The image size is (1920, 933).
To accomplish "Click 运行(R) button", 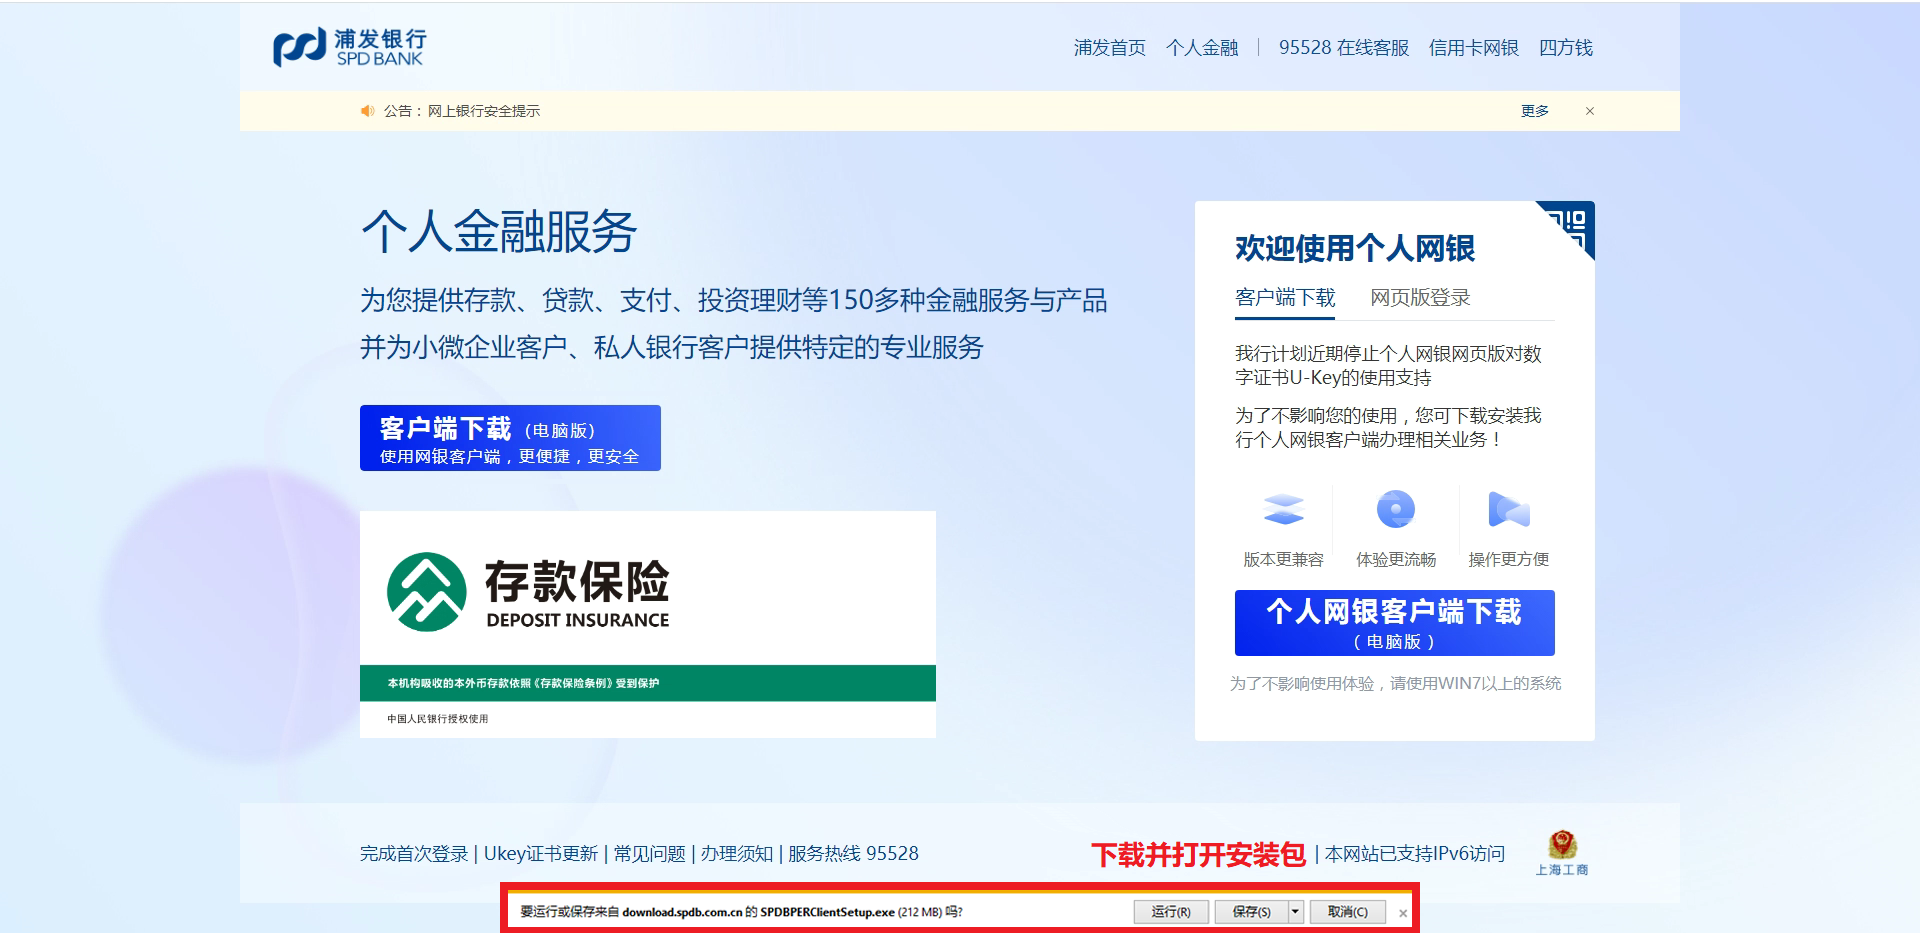I will pos(1171,911).
